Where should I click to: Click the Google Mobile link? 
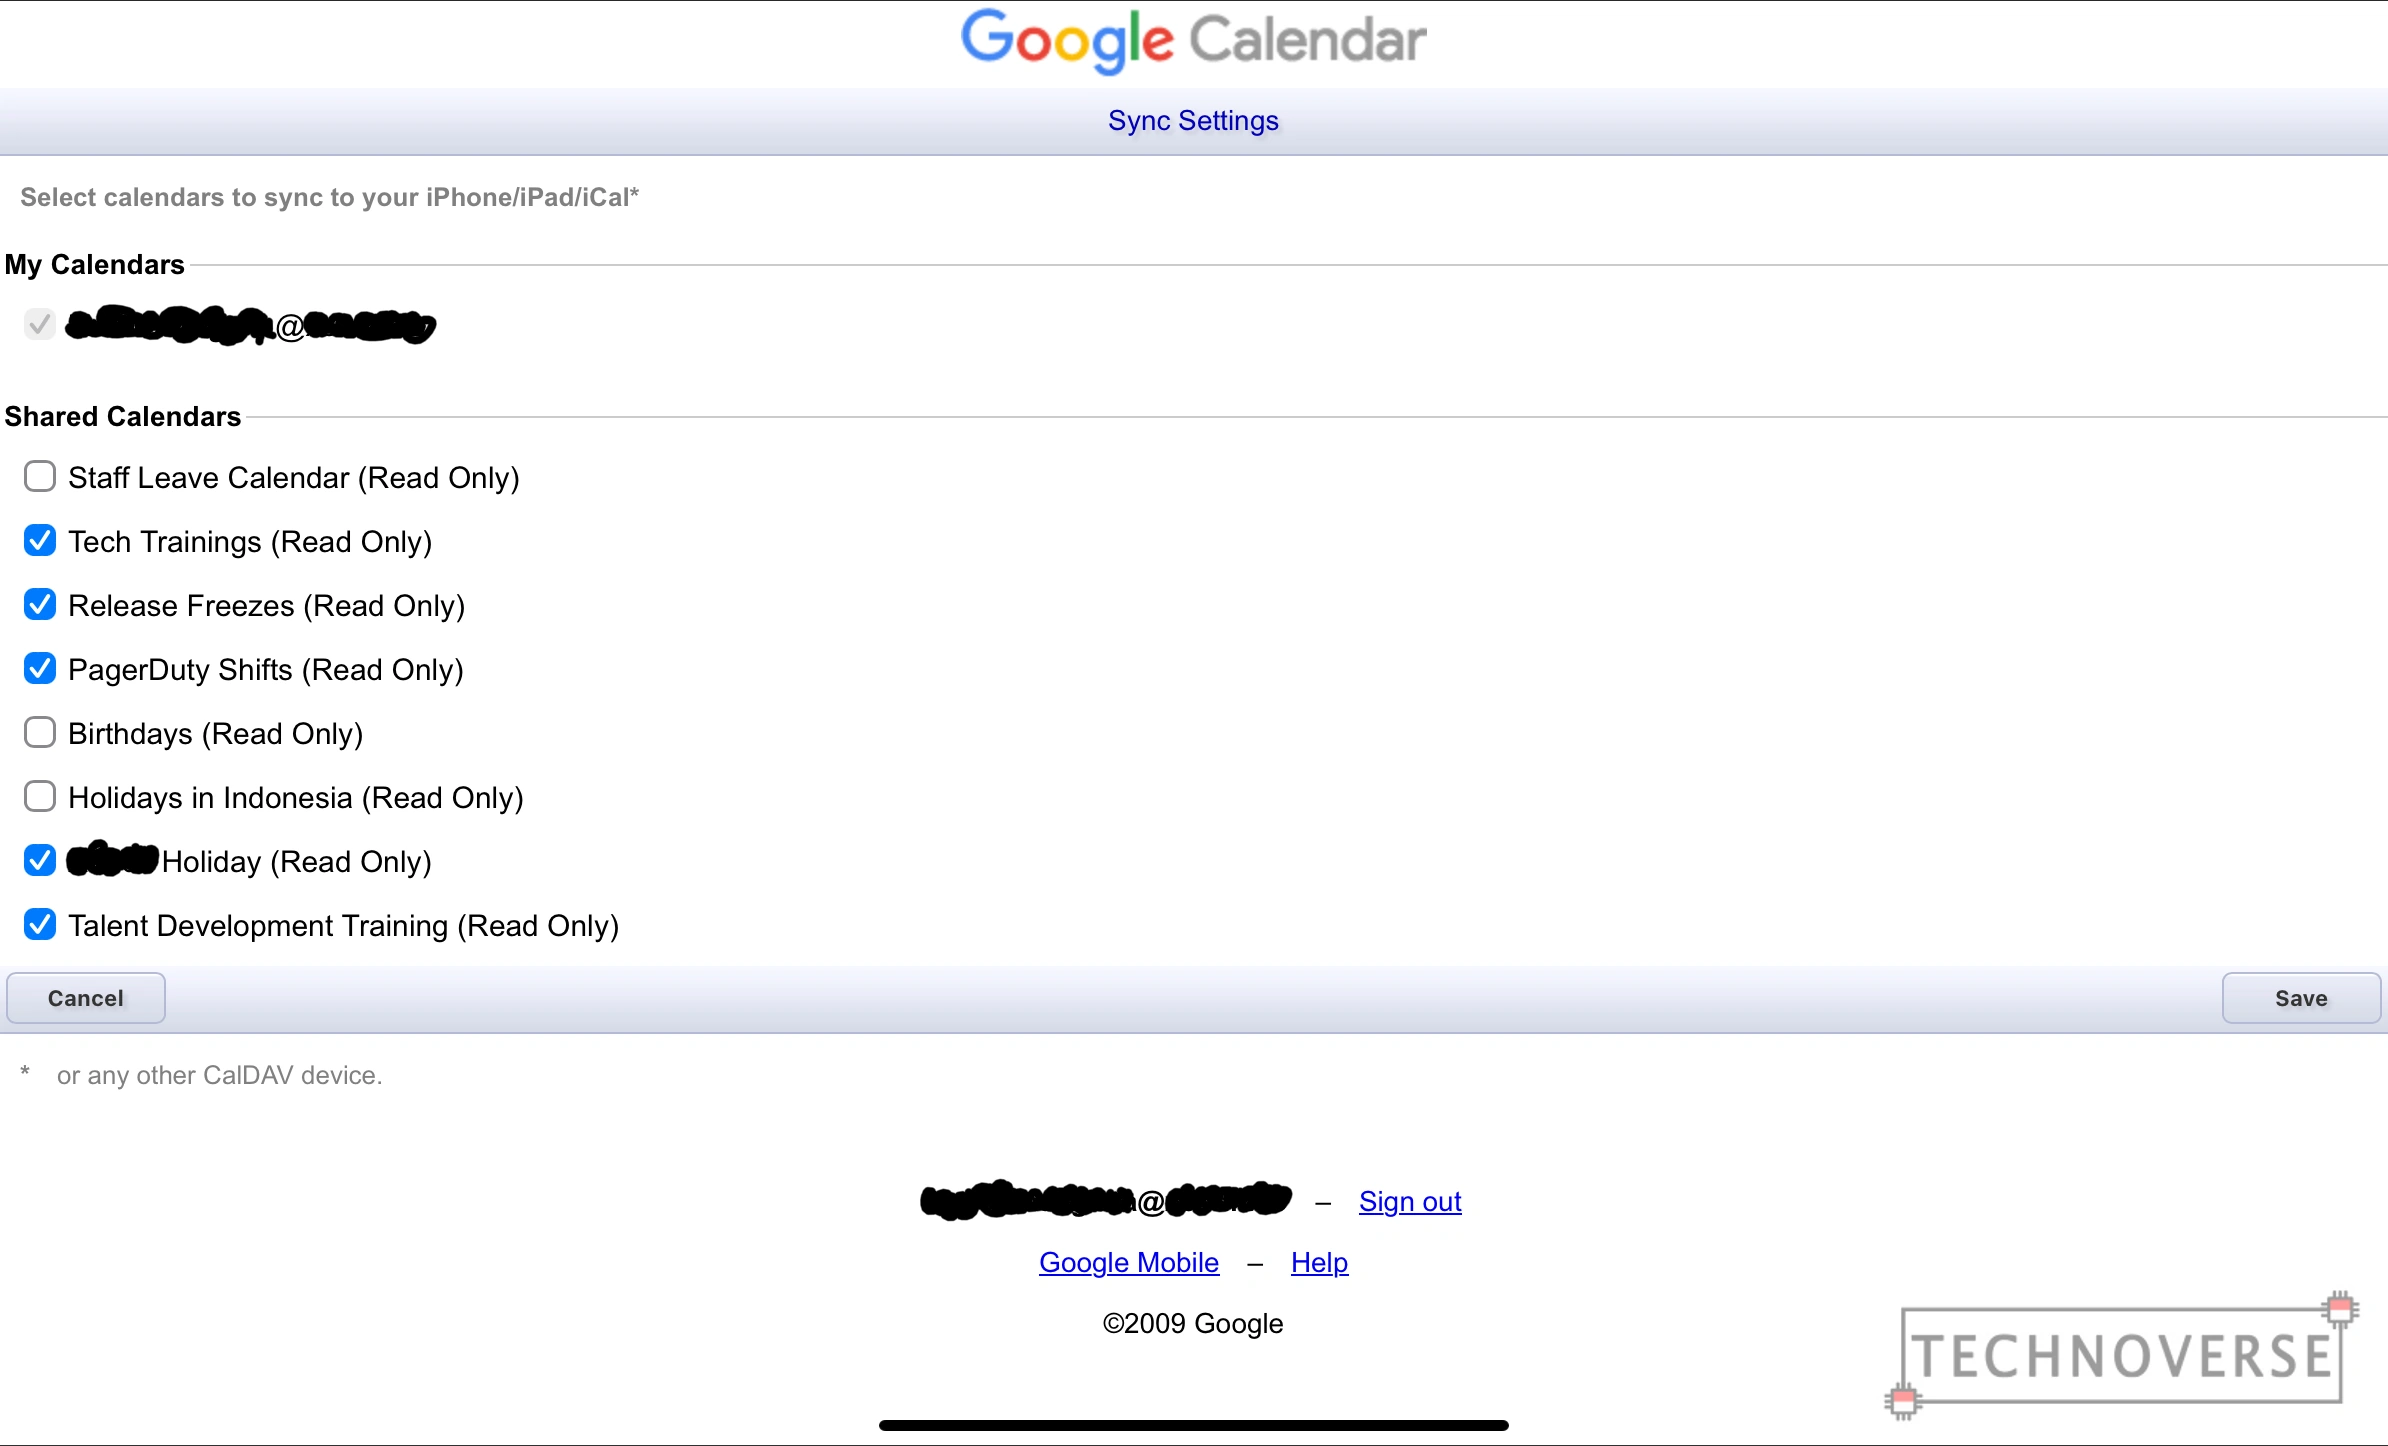(x=1129, y=1262)
